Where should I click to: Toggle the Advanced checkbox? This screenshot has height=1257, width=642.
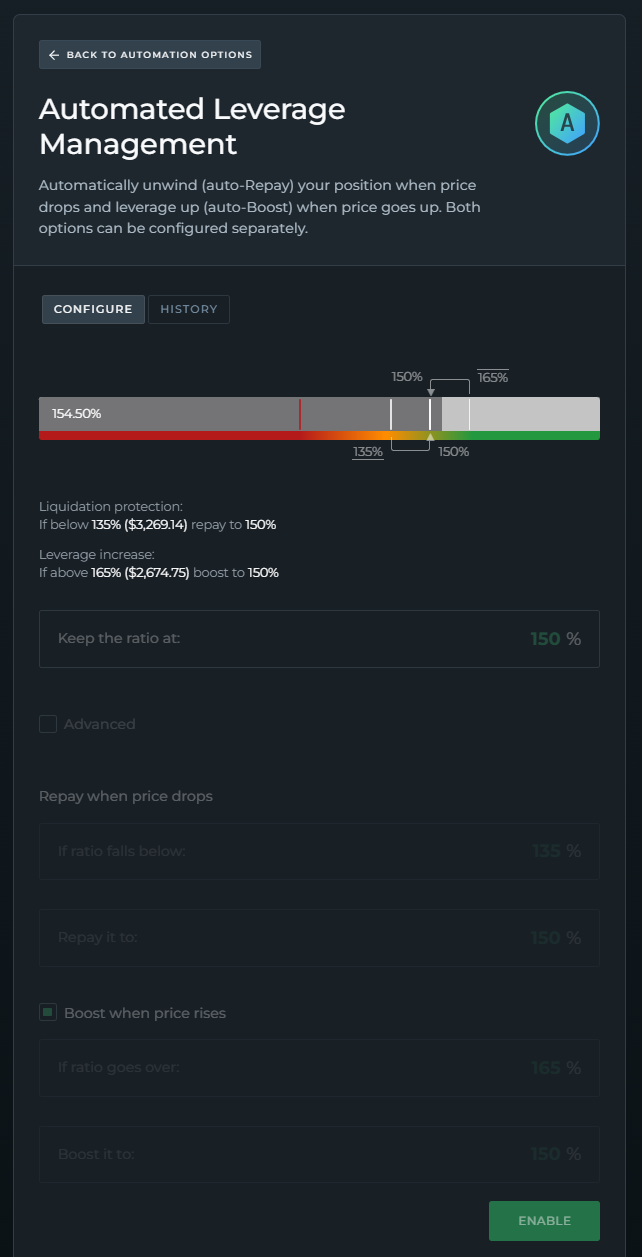pyautogui.click(x=48, y=724)
